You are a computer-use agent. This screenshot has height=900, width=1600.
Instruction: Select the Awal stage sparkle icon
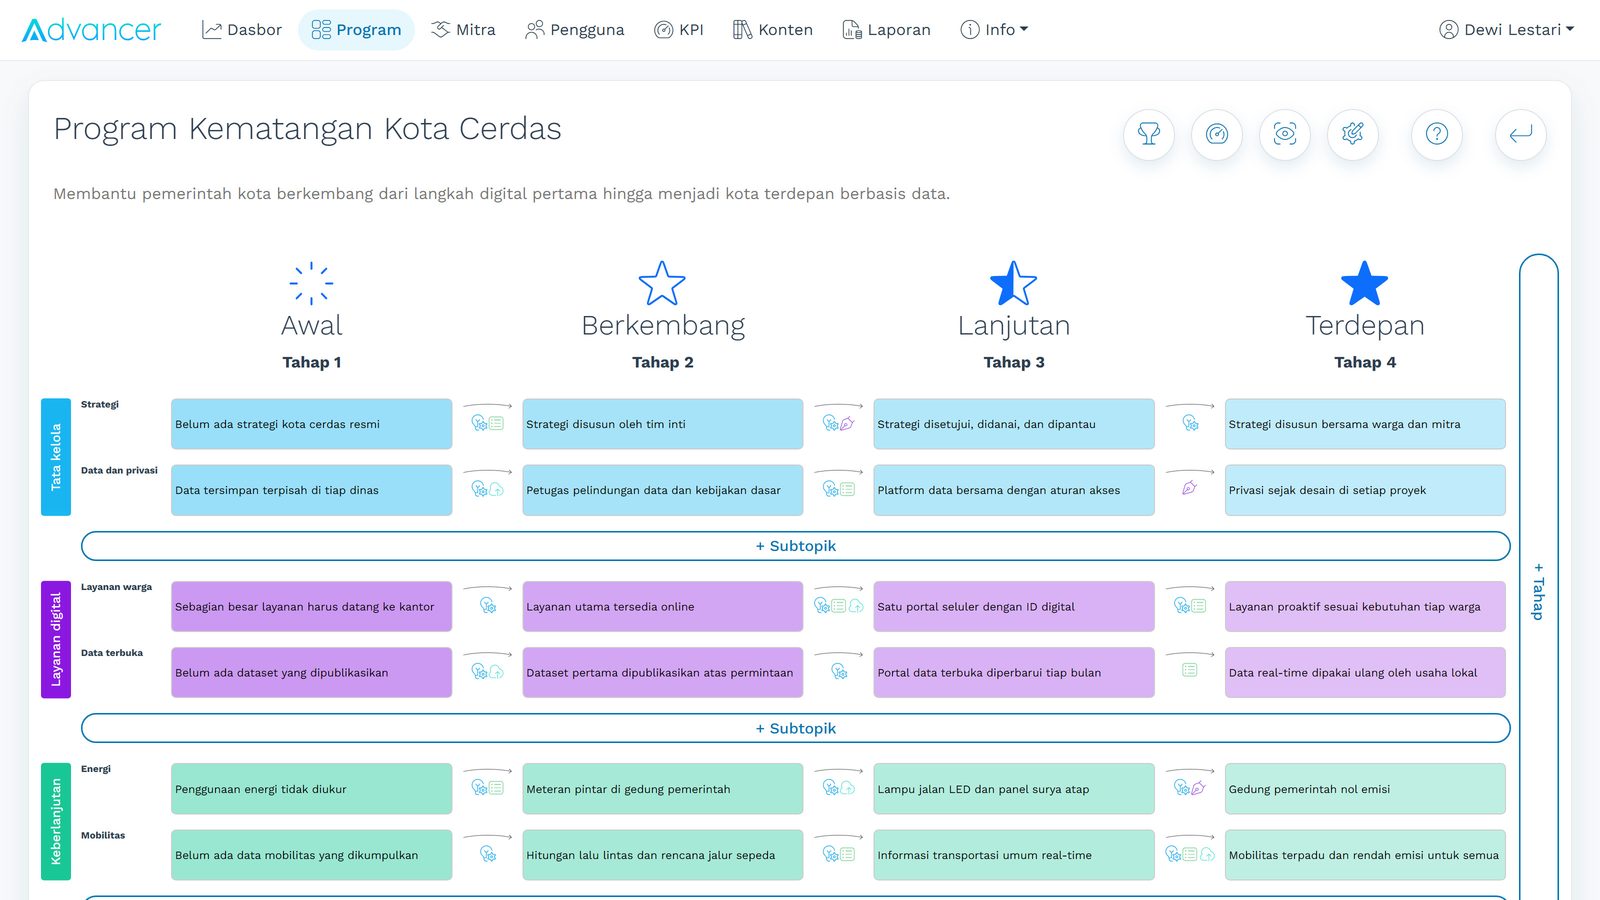312,283
